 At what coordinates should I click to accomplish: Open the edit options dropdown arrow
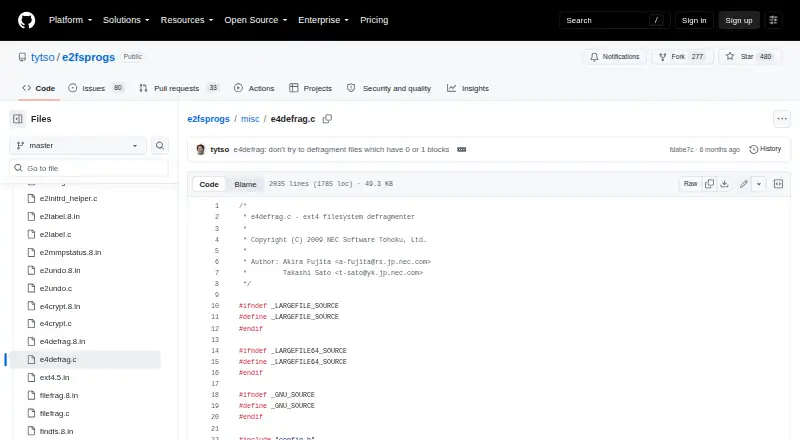[x=759, y=184]
